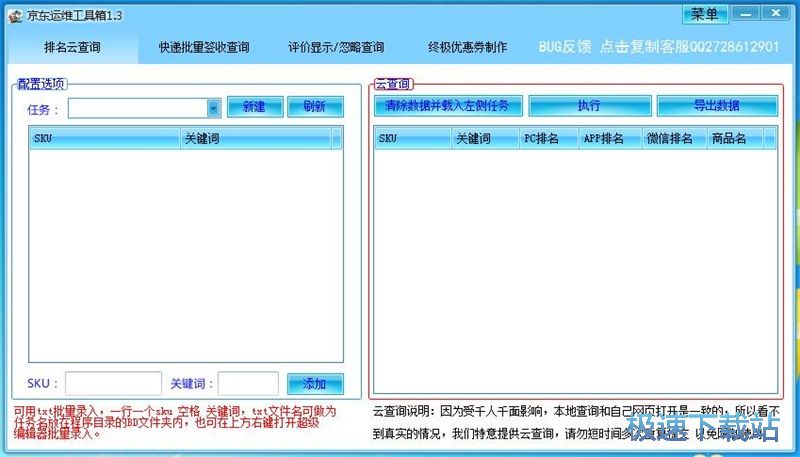Select SKU column header in 云查询 table

click(x=413, y=138)
